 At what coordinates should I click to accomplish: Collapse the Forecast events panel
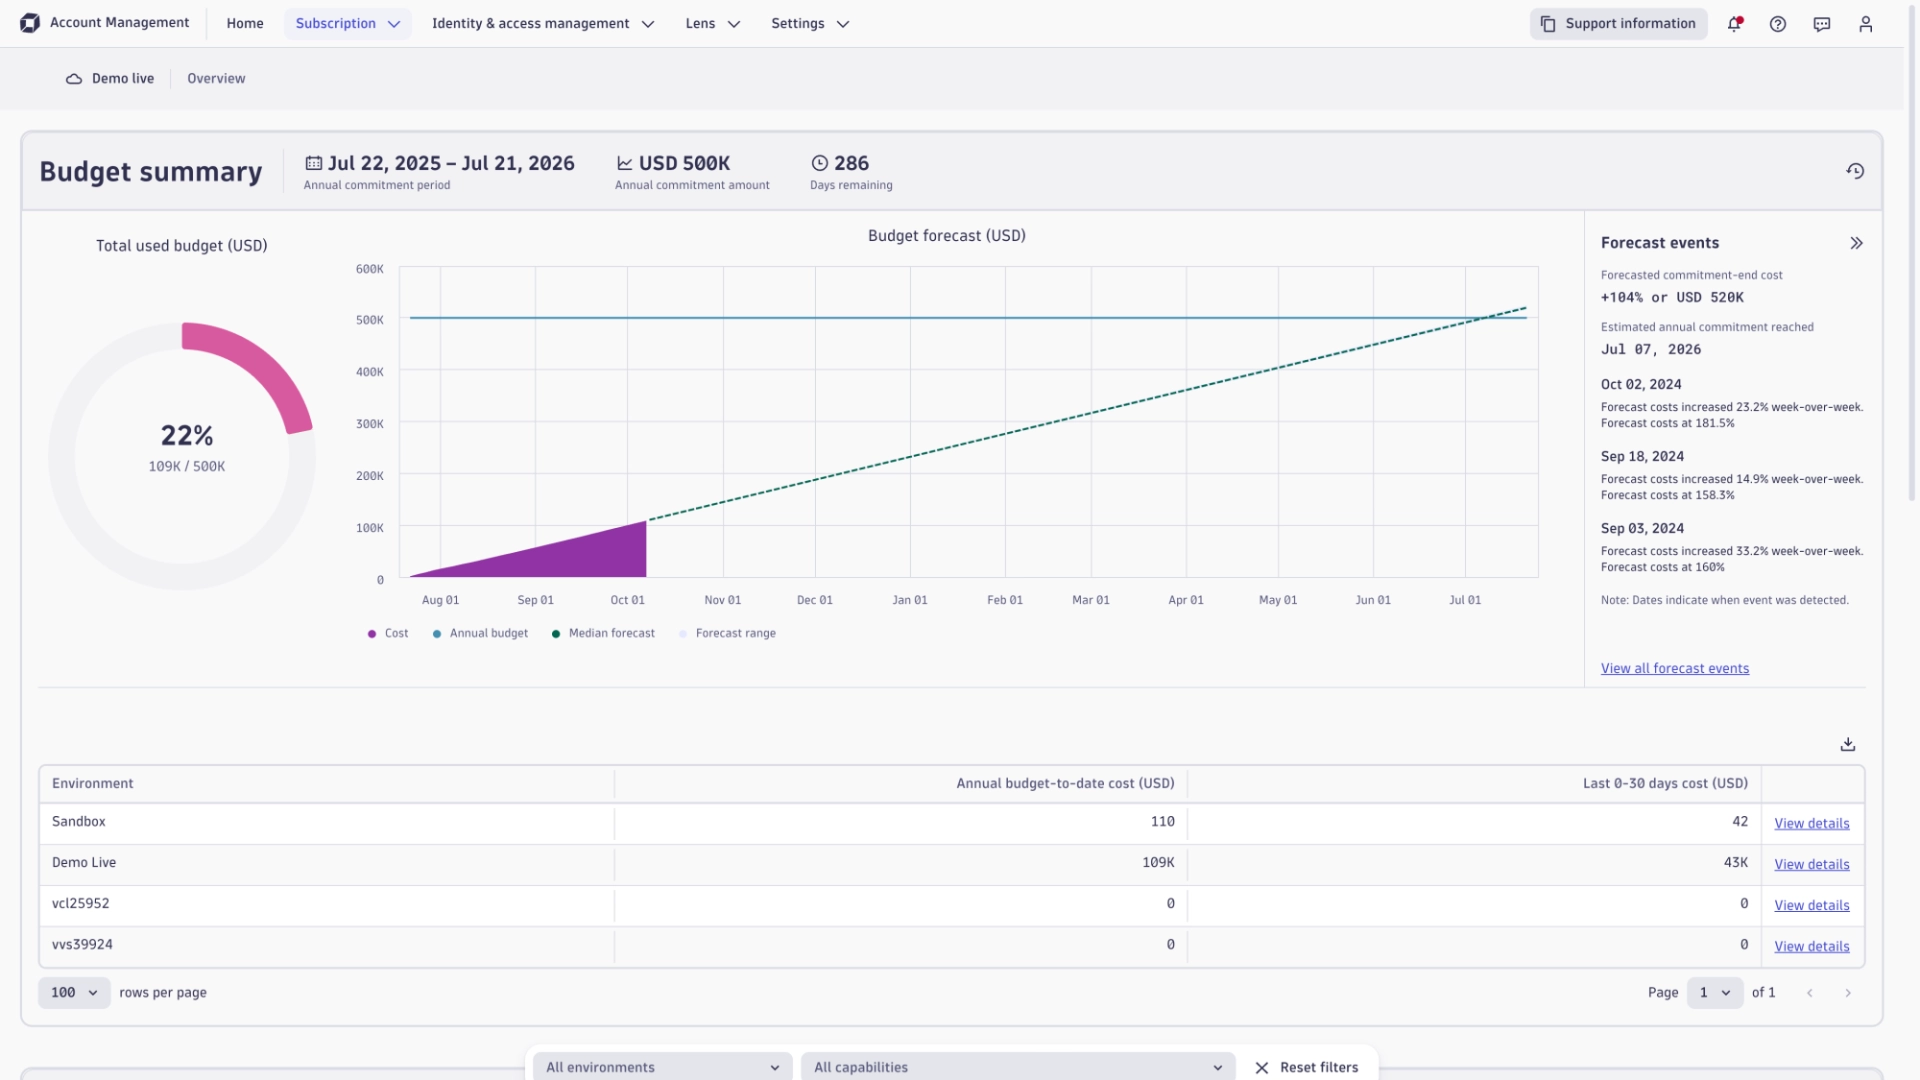tap(1857, 242)
